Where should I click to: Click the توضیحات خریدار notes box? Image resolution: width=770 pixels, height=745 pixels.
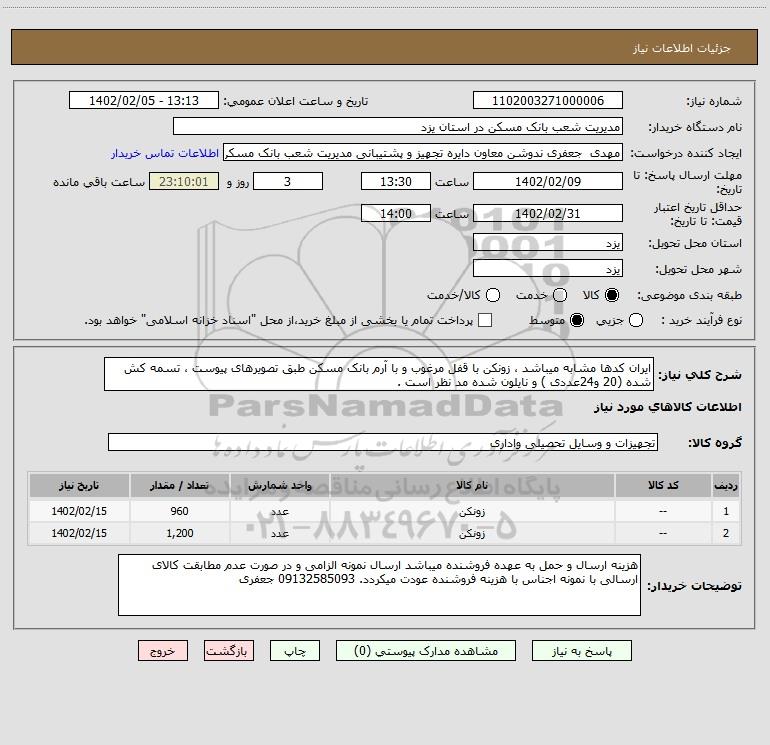coord(379,585)
